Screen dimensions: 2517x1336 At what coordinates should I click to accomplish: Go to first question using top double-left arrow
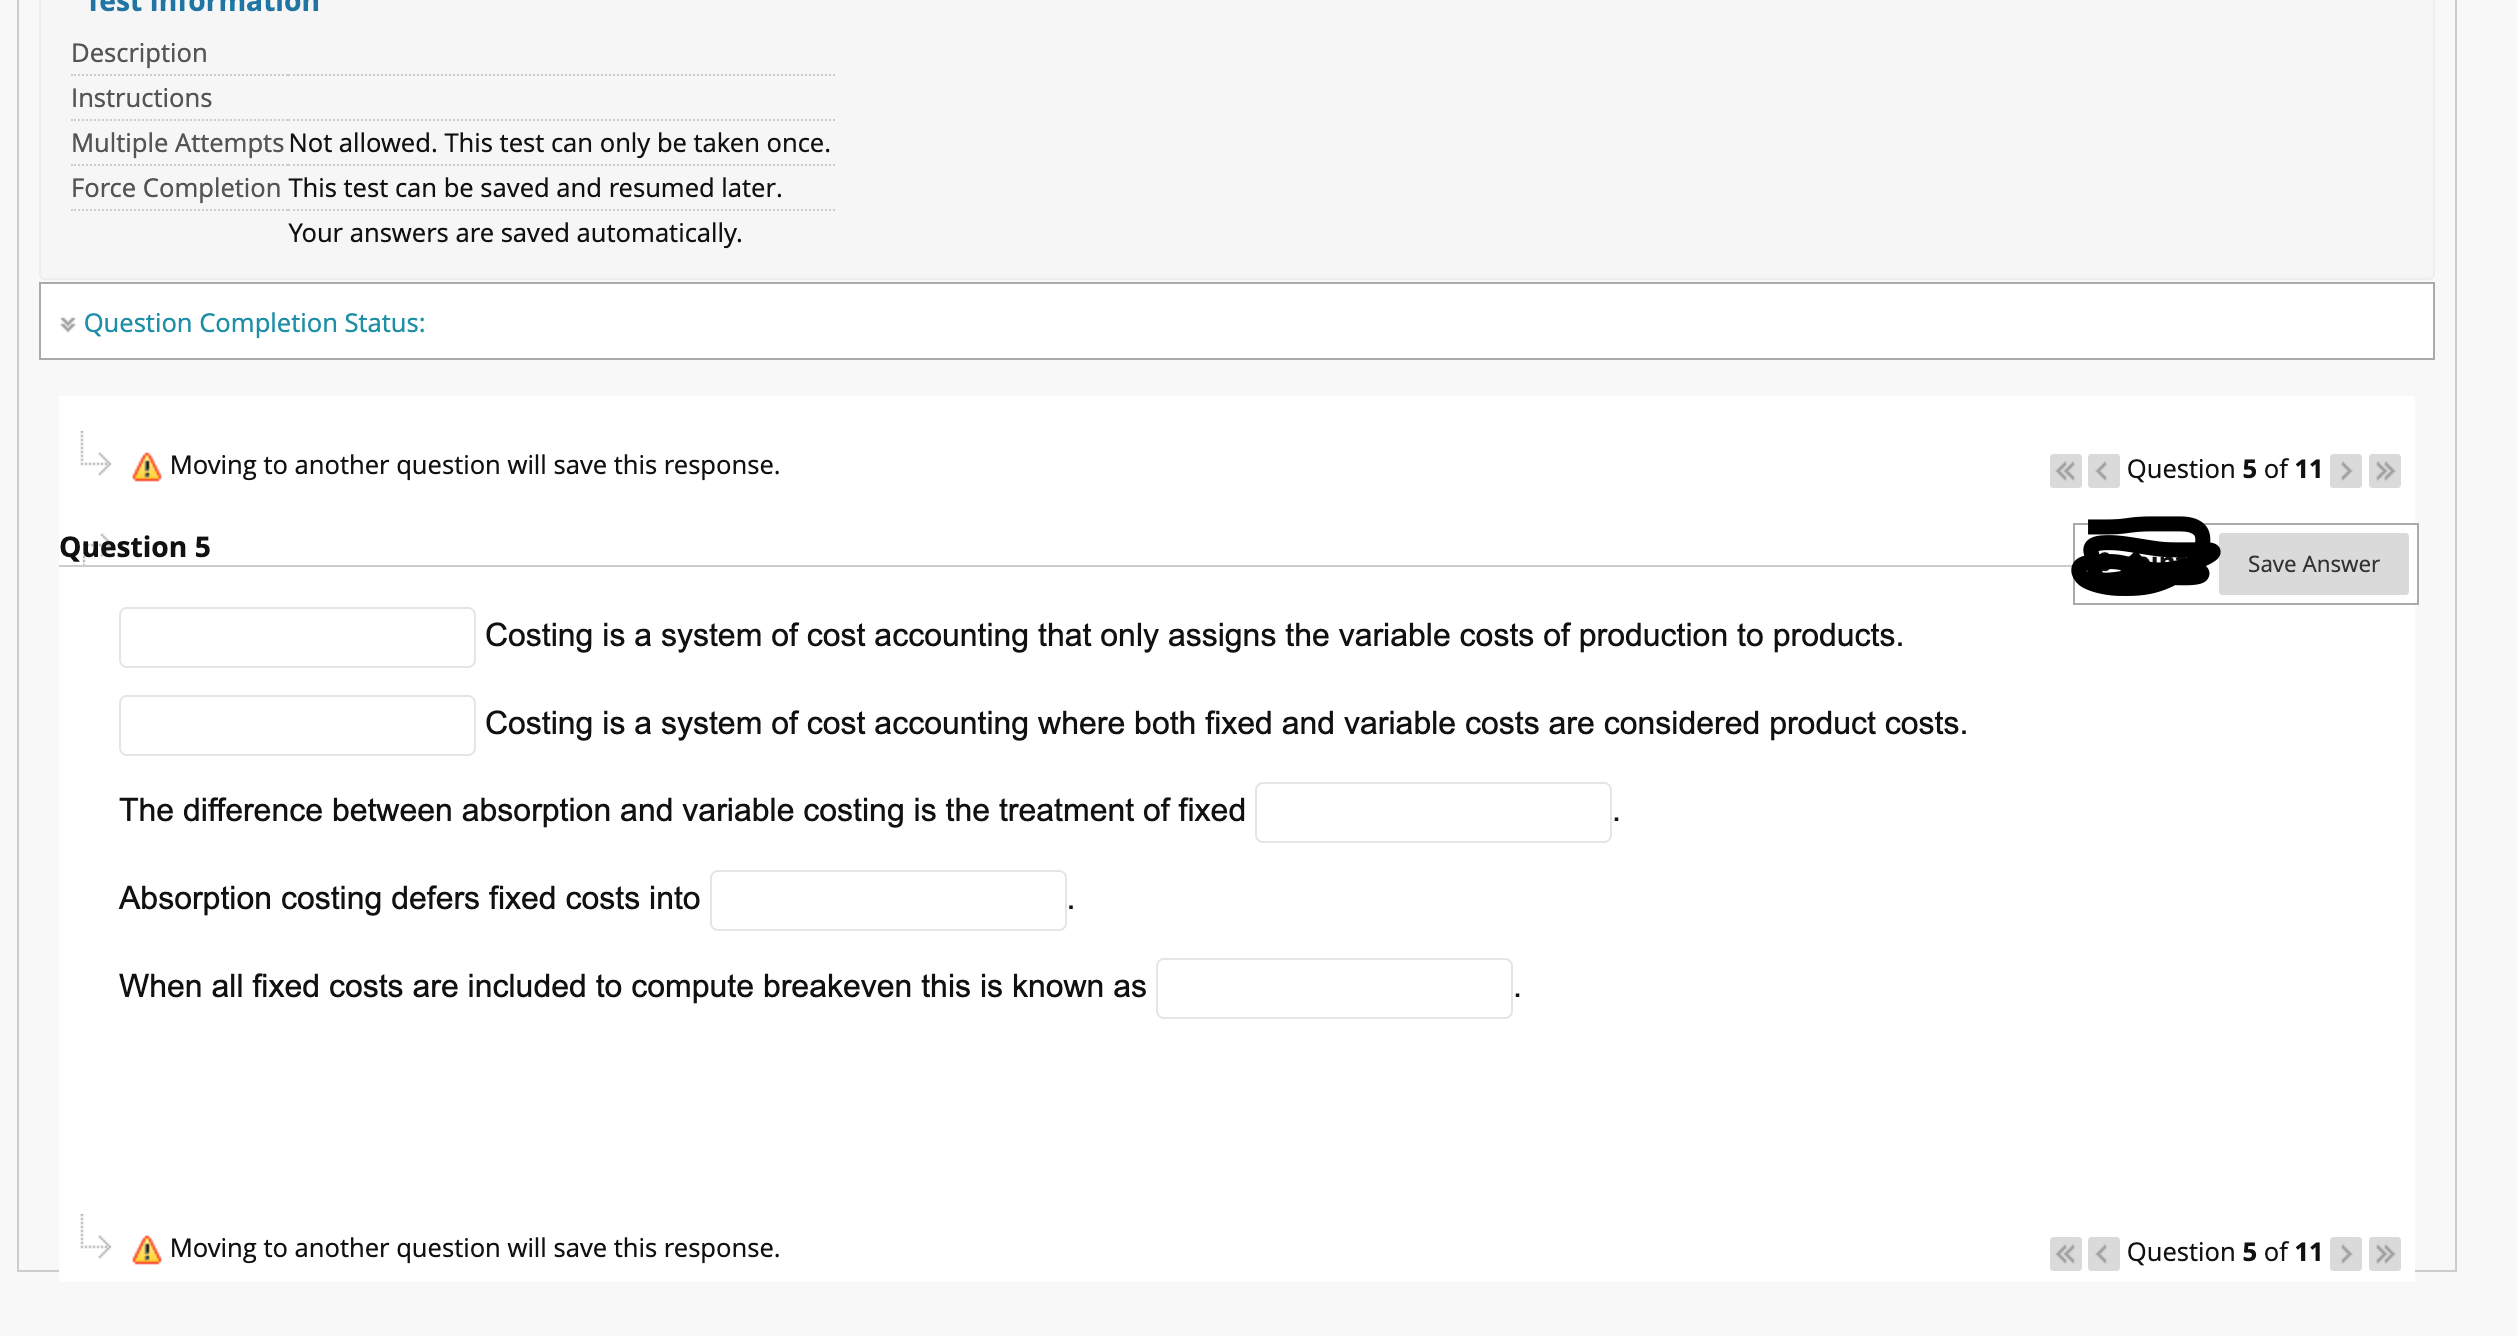2065,470
